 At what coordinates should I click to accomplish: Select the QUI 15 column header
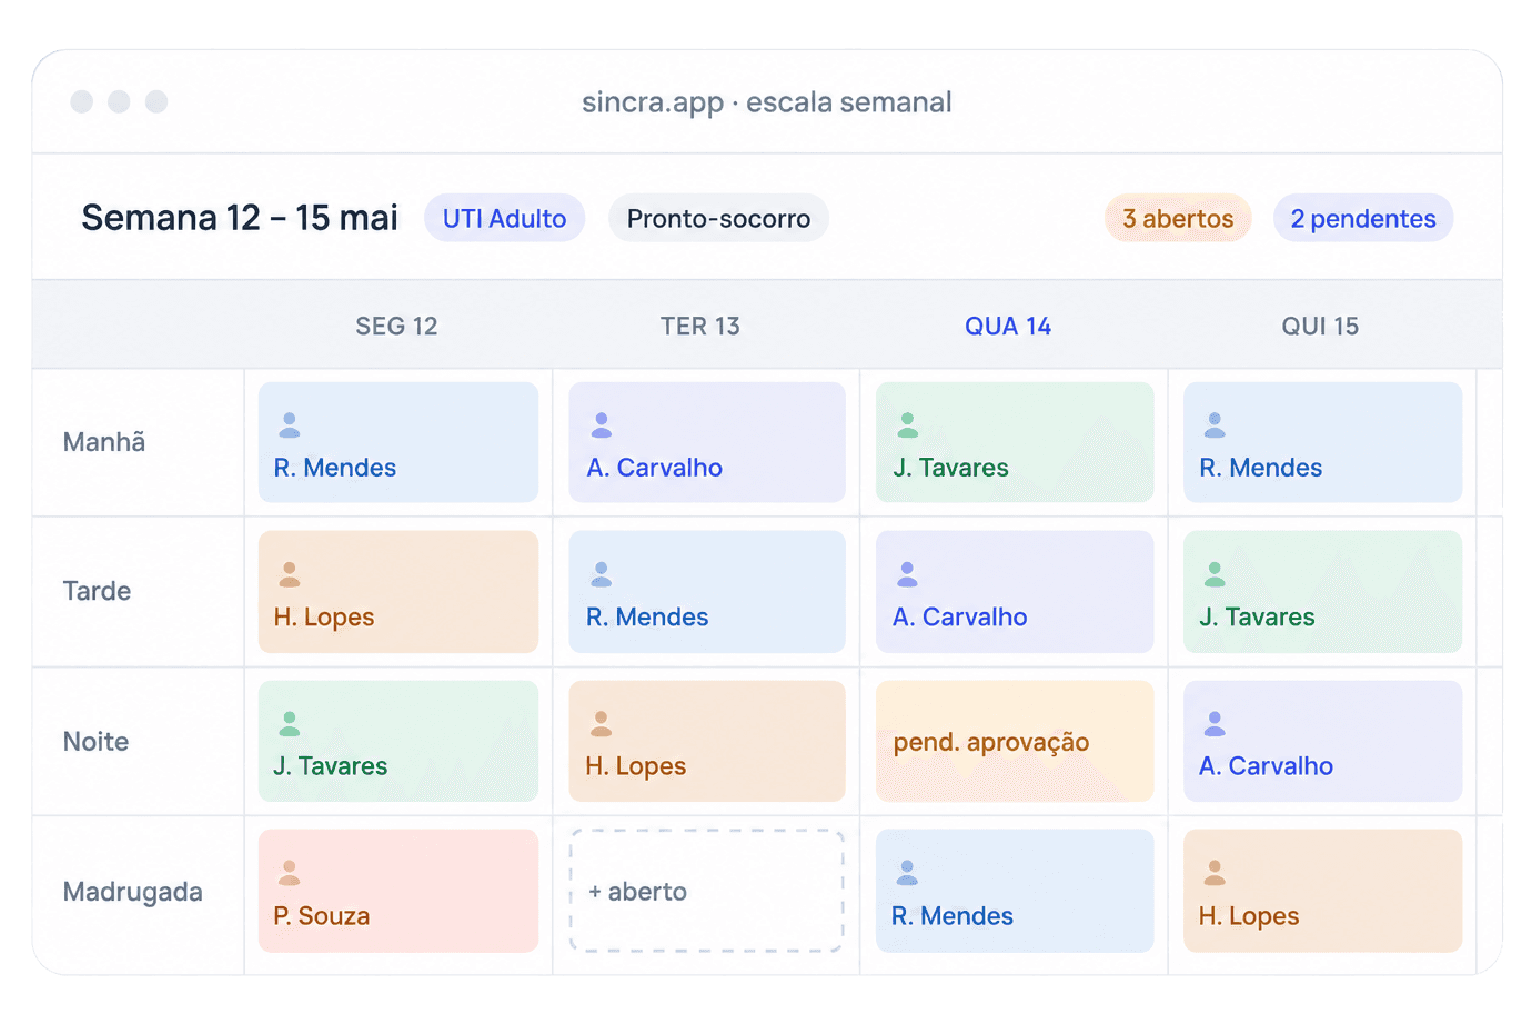(x=1320, y=326)
